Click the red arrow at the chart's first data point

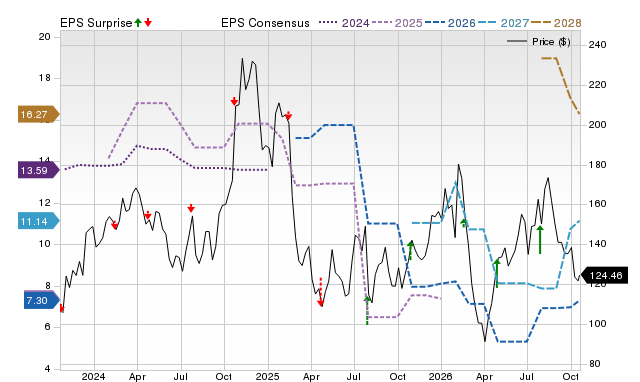pyautogui.click(x=62, y=309)
